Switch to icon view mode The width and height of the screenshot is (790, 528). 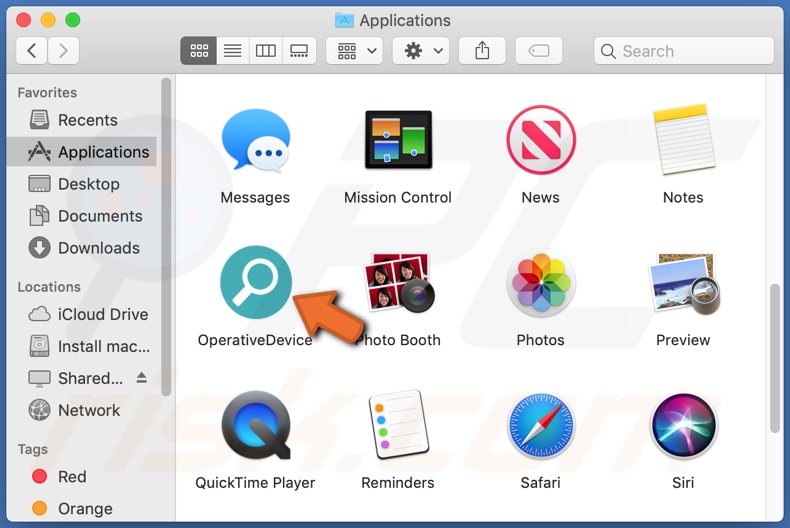click(x=198, y=51)
